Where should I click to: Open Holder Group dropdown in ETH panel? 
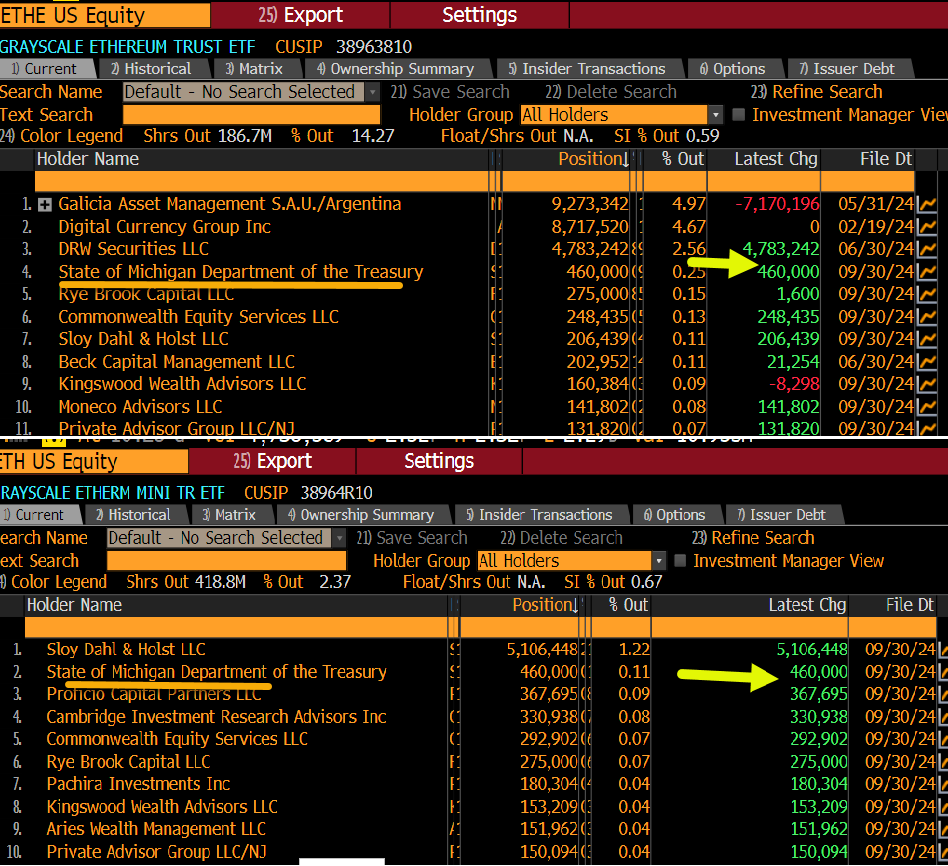659,561
